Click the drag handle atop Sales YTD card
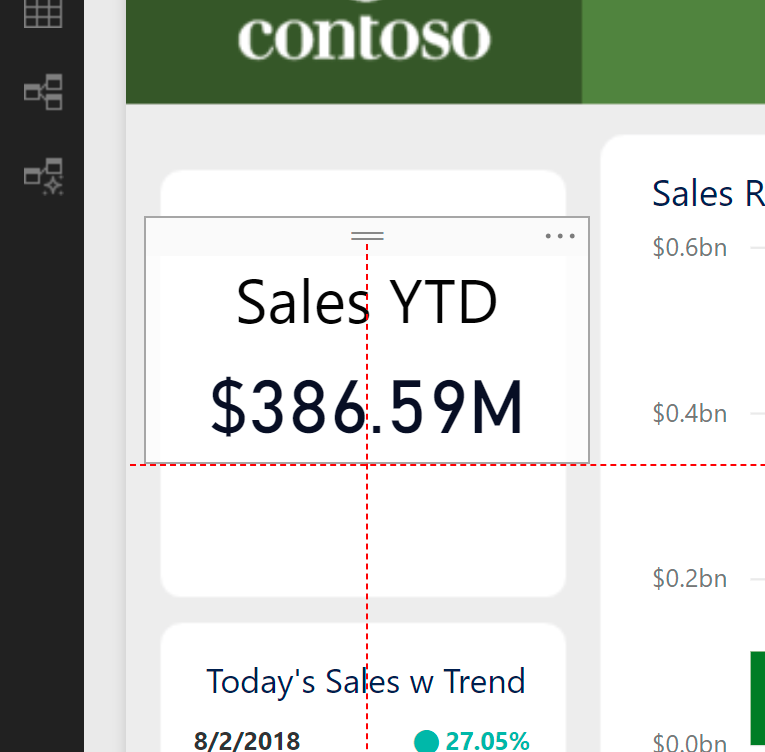Viewport: 765px width, 752px height. pos(367,236)
